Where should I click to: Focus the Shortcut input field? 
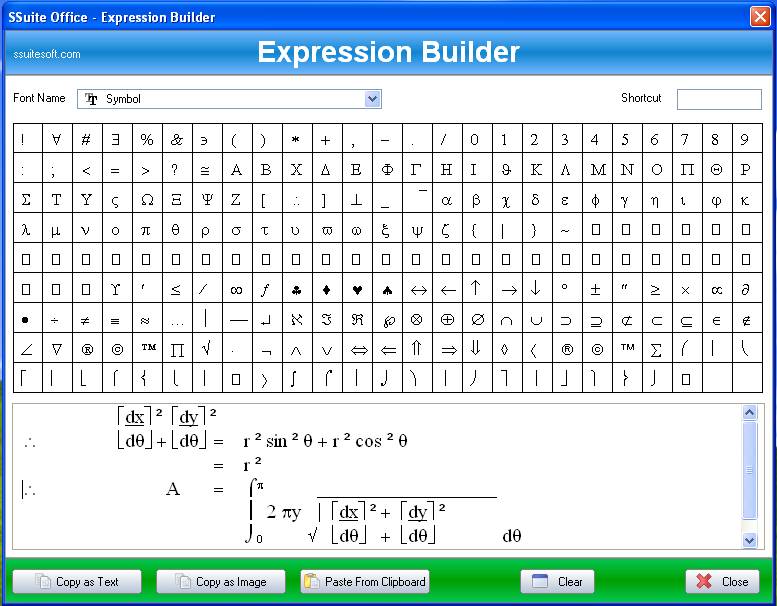[x=718, y=99]
